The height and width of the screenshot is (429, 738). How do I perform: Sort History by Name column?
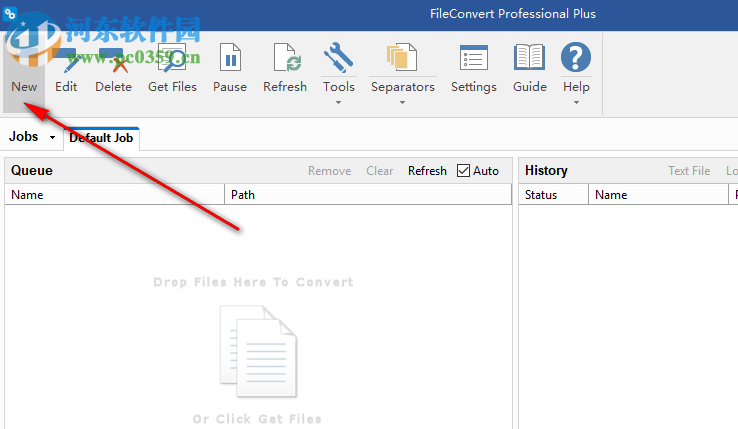pyautogui.click(x=658, y=194)
